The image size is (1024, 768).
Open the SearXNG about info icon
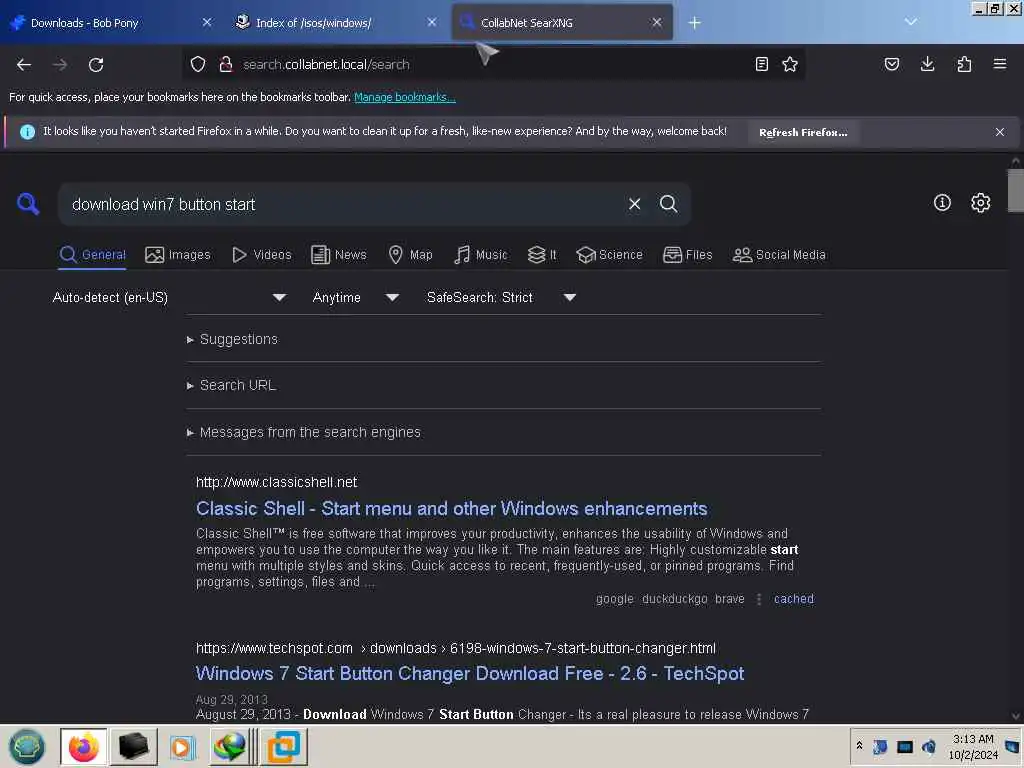click(942, 202)
